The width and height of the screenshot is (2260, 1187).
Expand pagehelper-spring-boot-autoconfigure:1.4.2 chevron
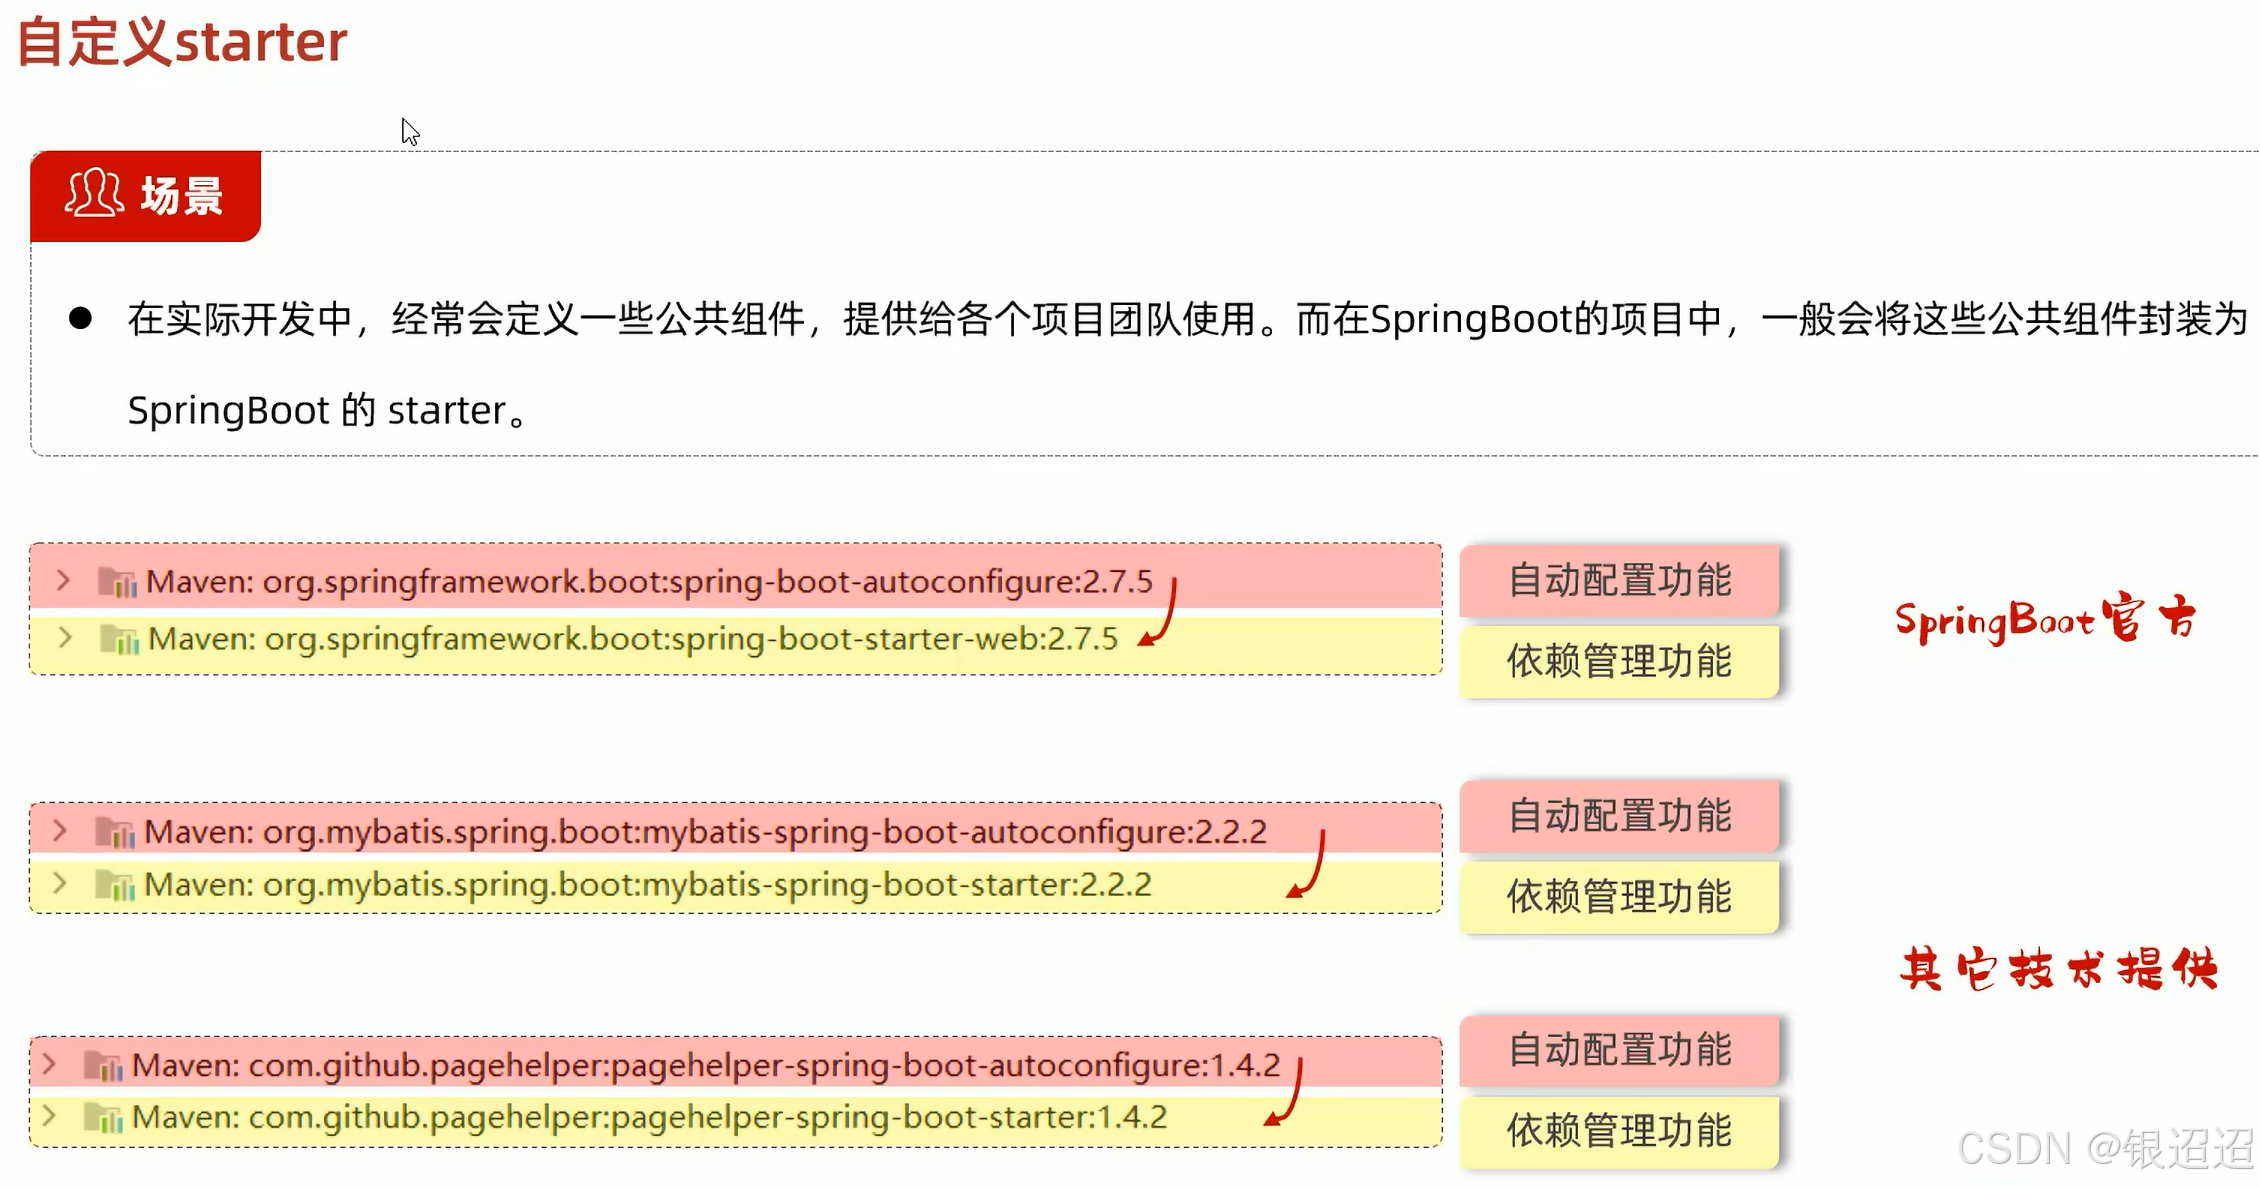pos(49,1065)
